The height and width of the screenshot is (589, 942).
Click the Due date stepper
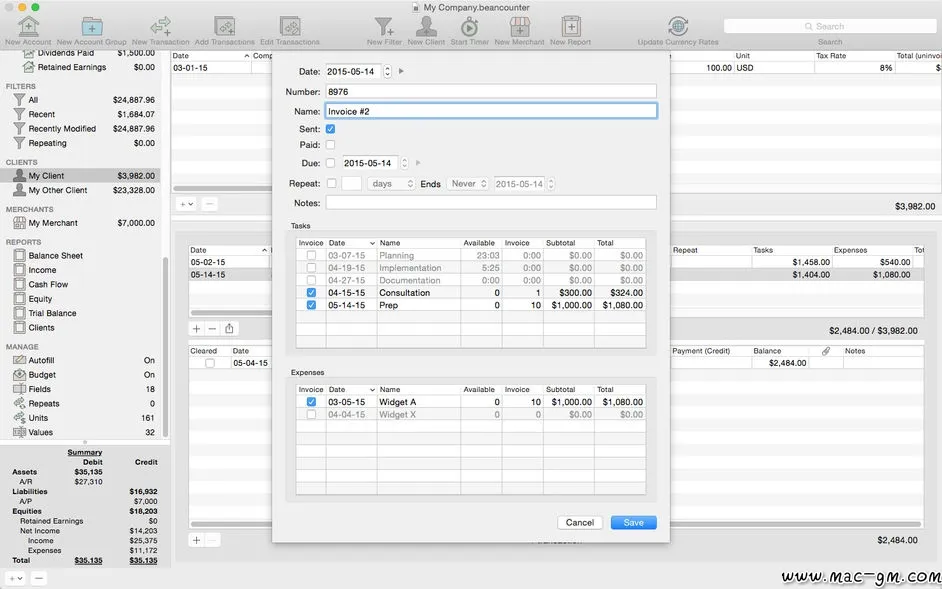pyautogui.click(x=404, y=163)
